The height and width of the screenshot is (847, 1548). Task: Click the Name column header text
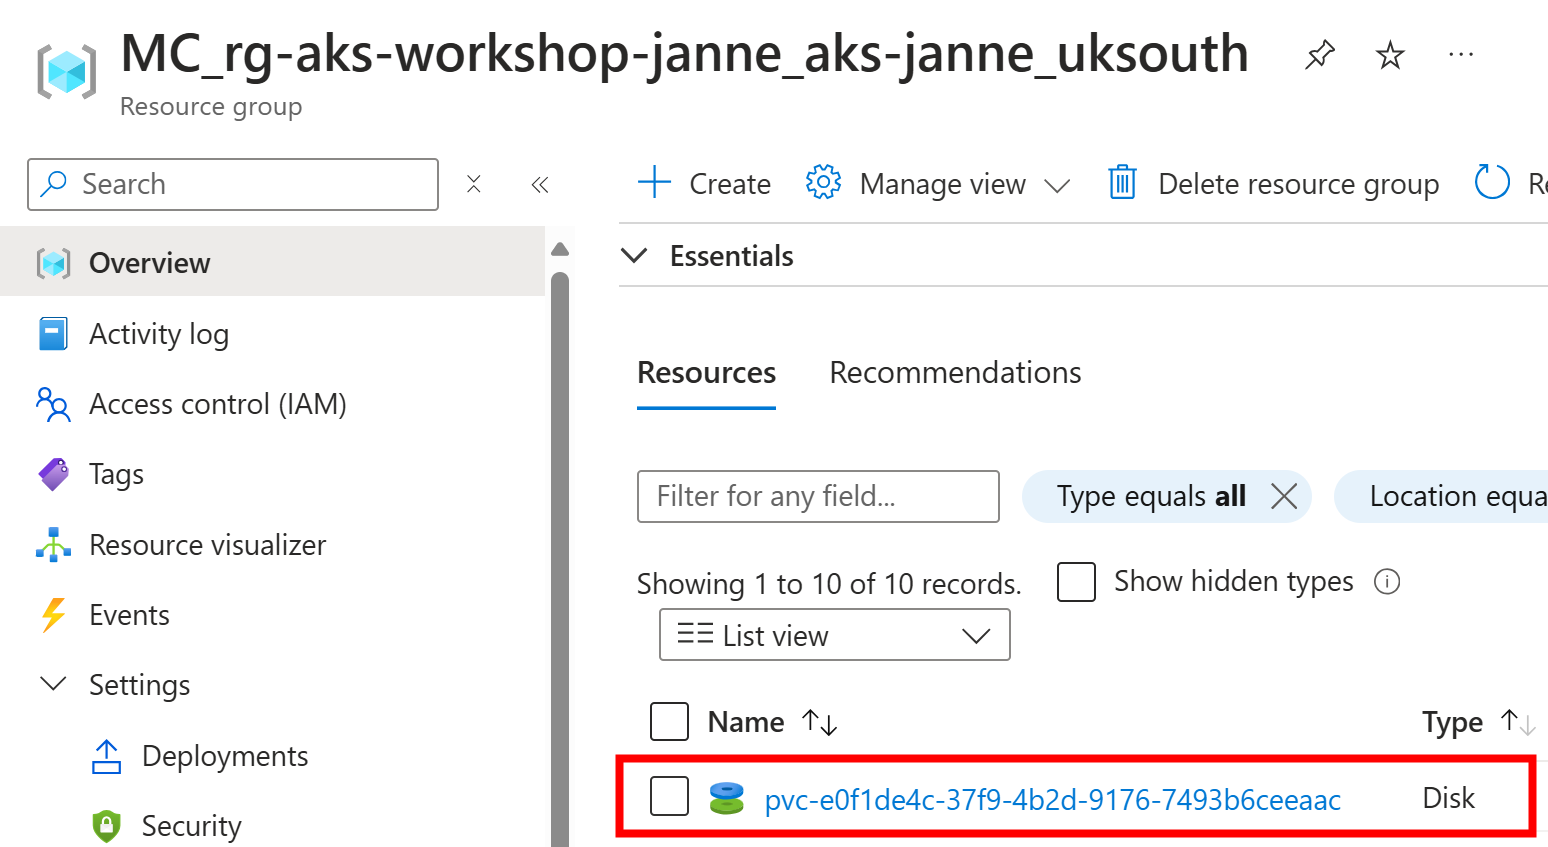click(746, 722)
